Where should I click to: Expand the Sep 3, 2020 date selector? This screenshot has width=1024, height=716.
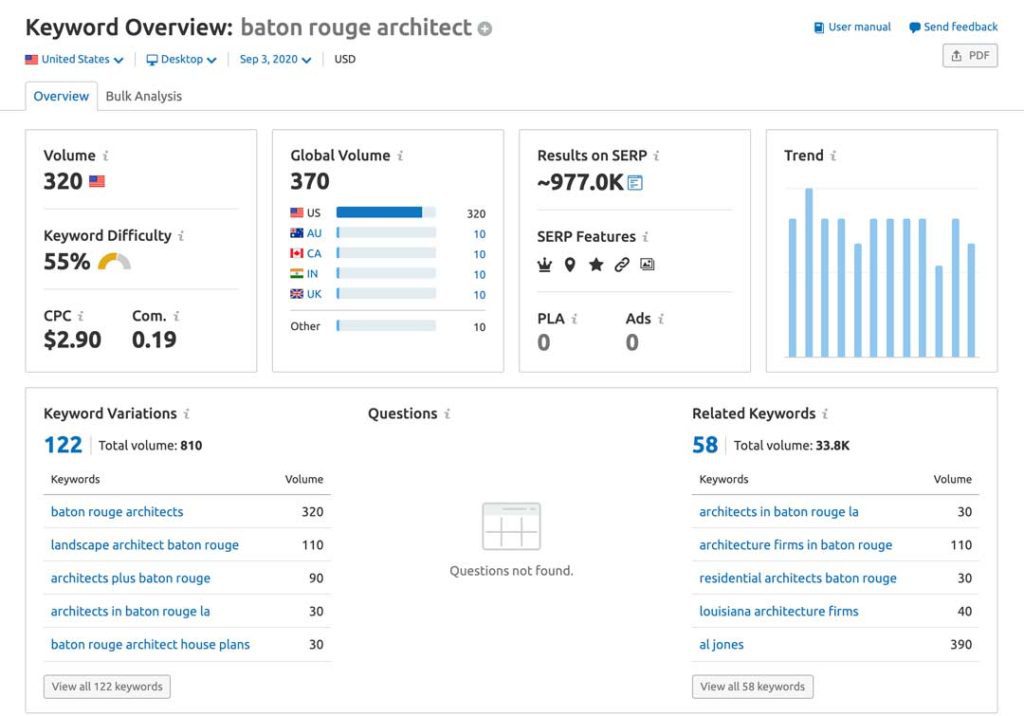272,59
